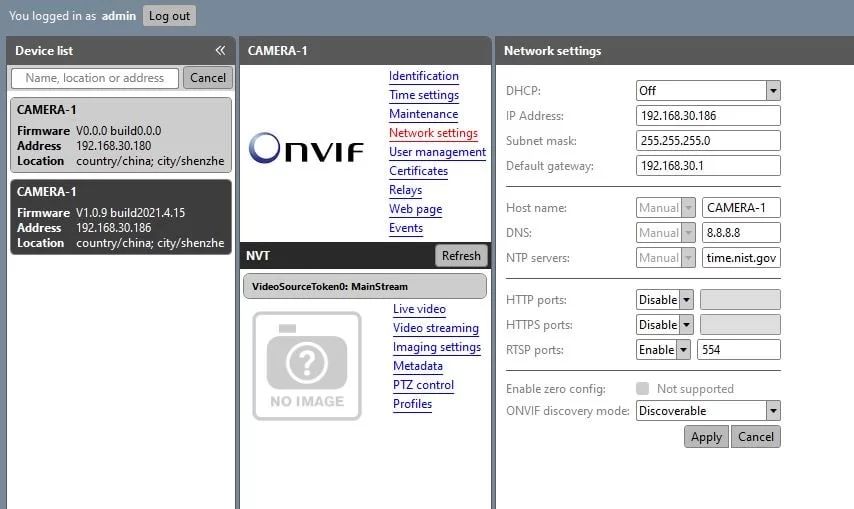Click the NVT section label

click(258, 256)
